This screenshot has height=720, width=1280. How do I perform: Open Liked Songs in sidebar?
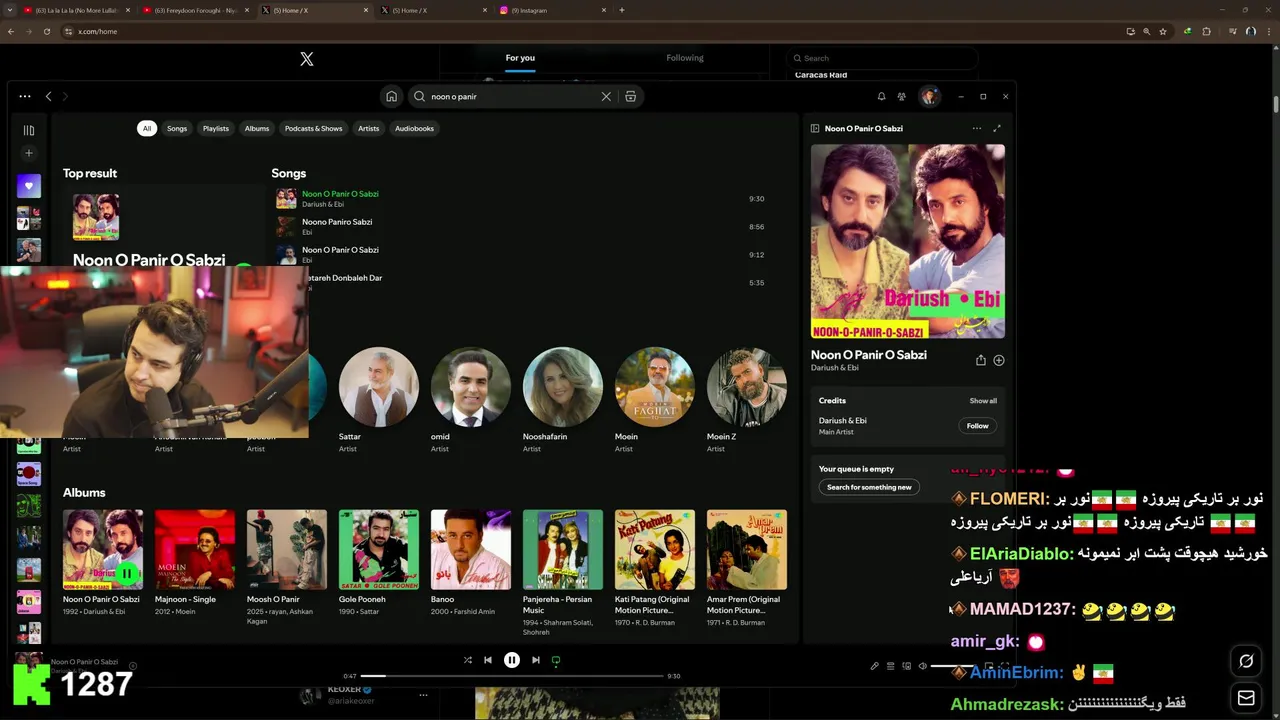coord(29,186)
